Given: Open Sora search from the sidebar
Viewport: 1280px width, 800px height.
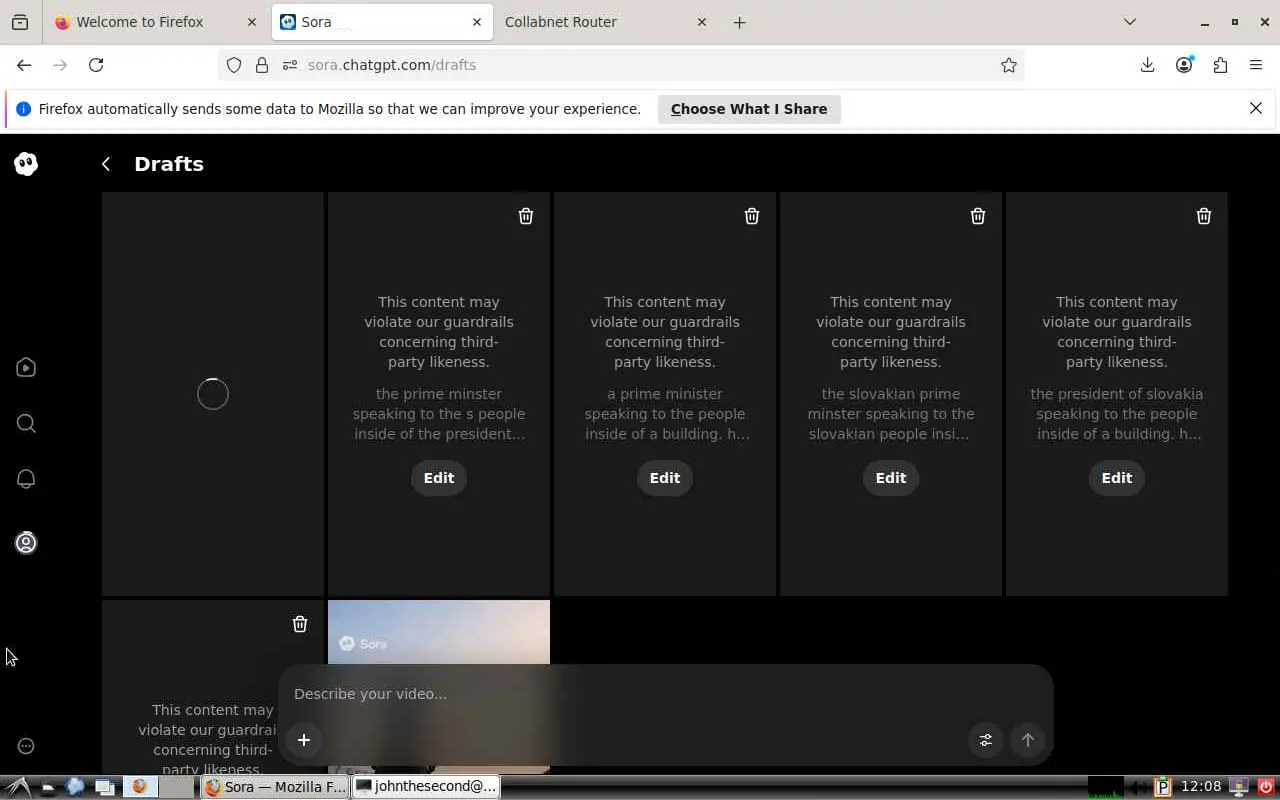Looking at the screenshot, I should (x=26, y=424).
